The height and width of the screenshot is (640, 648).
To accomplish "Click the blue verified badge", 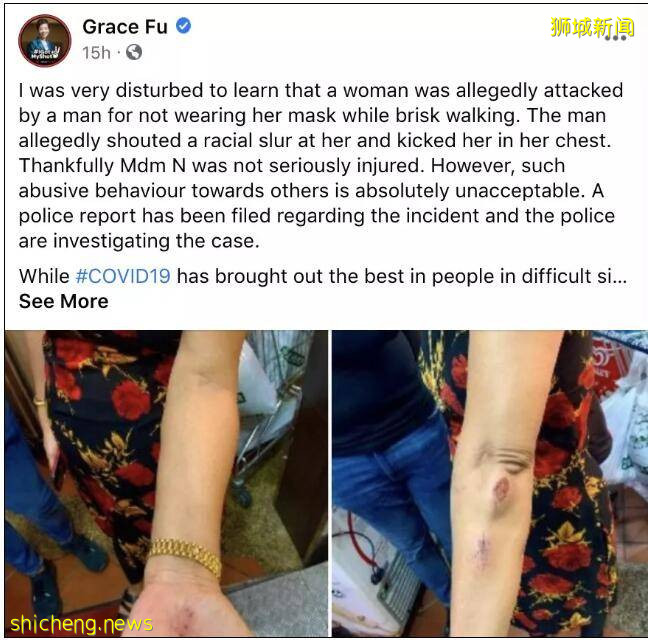I will click(183, 26).
